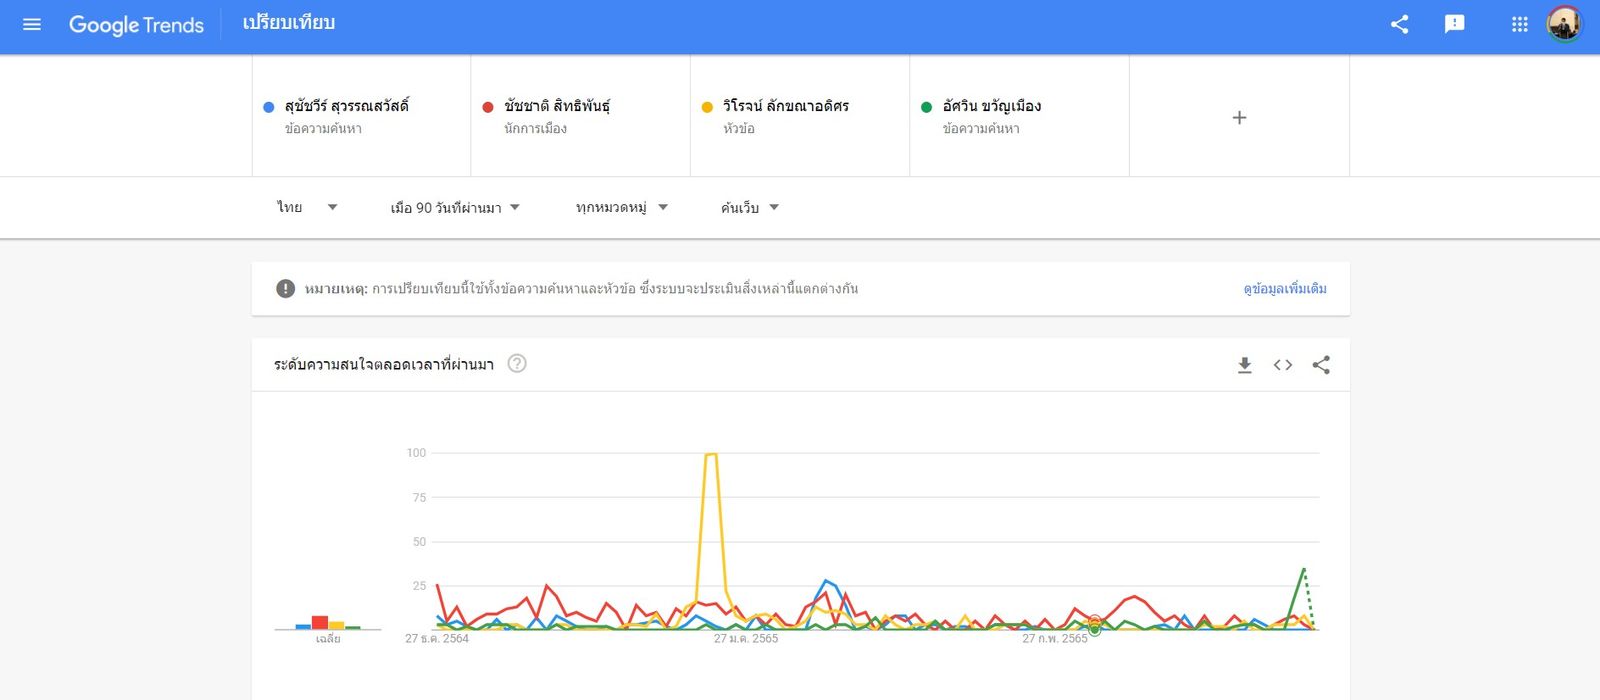Open the 90-day time range dropdown
This screenshot has width=1600, height=700.
[455, 207]
